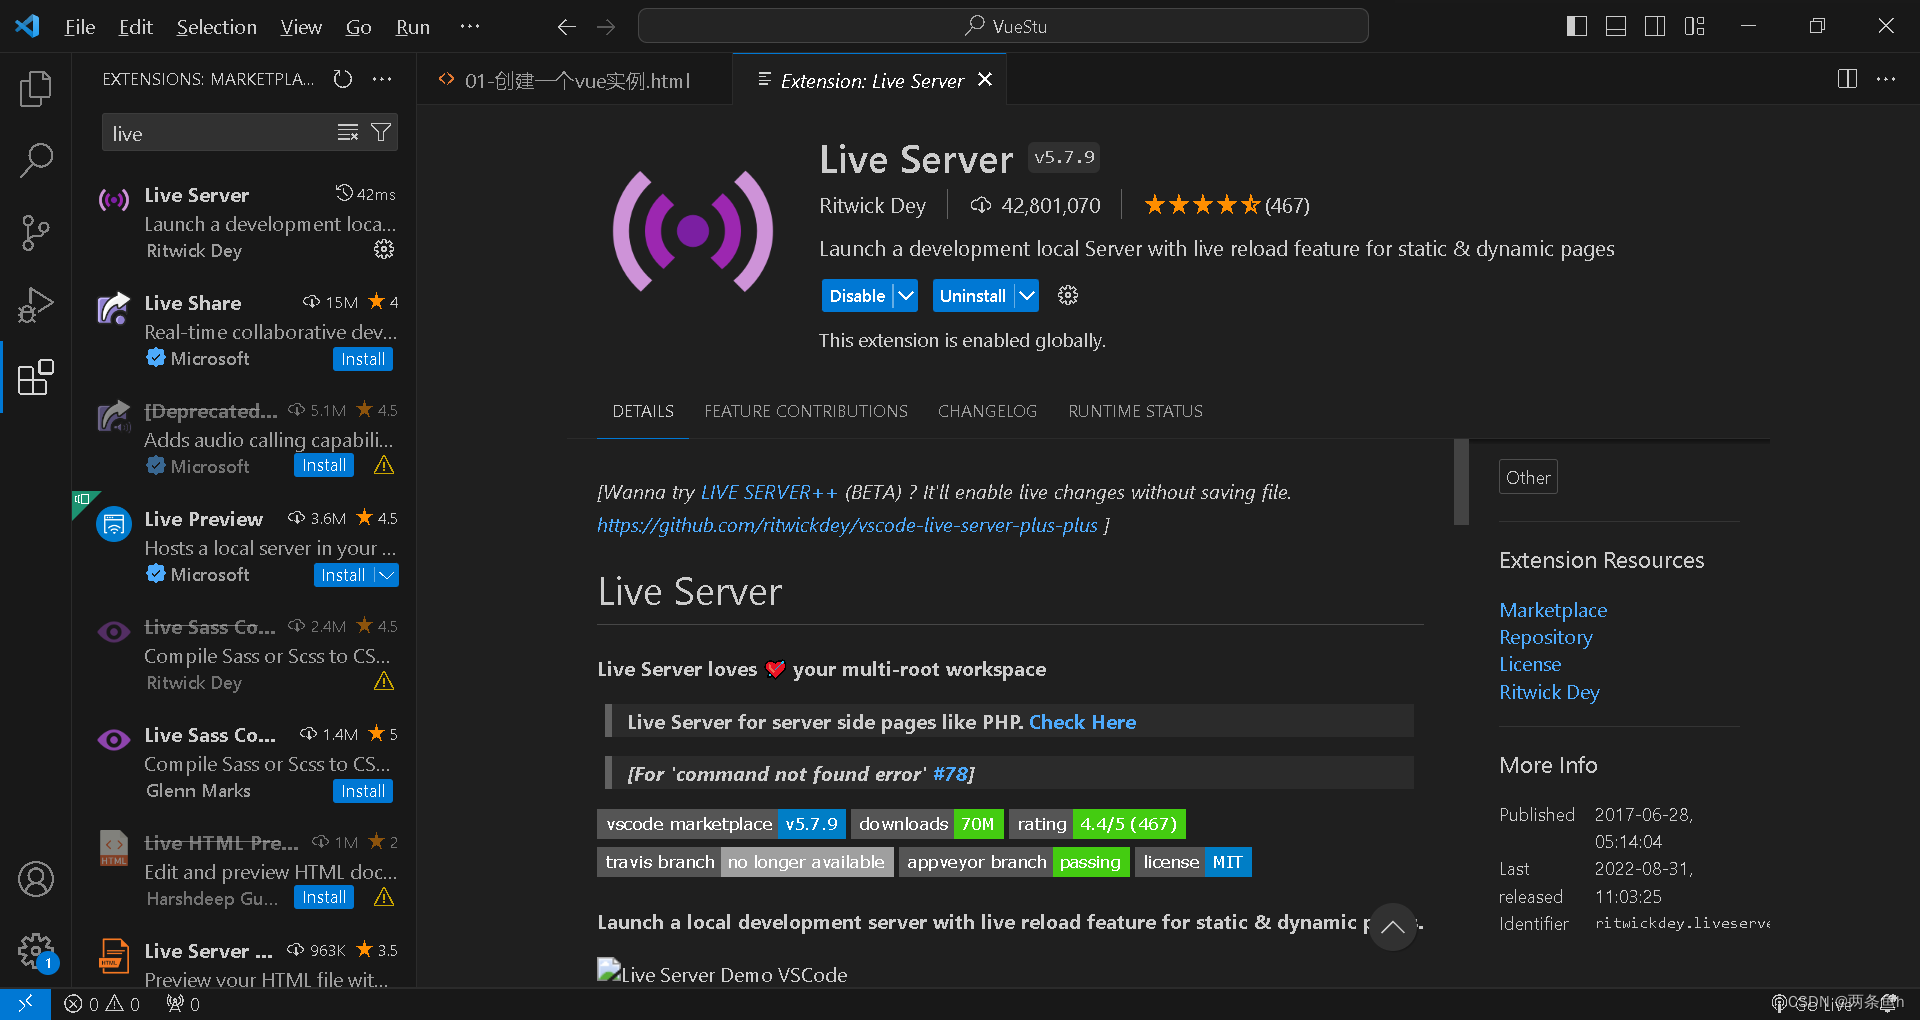This screenshot has width=1920, height=1020.
Task: Open issue #78 link
Action: [x=950, y=774]
